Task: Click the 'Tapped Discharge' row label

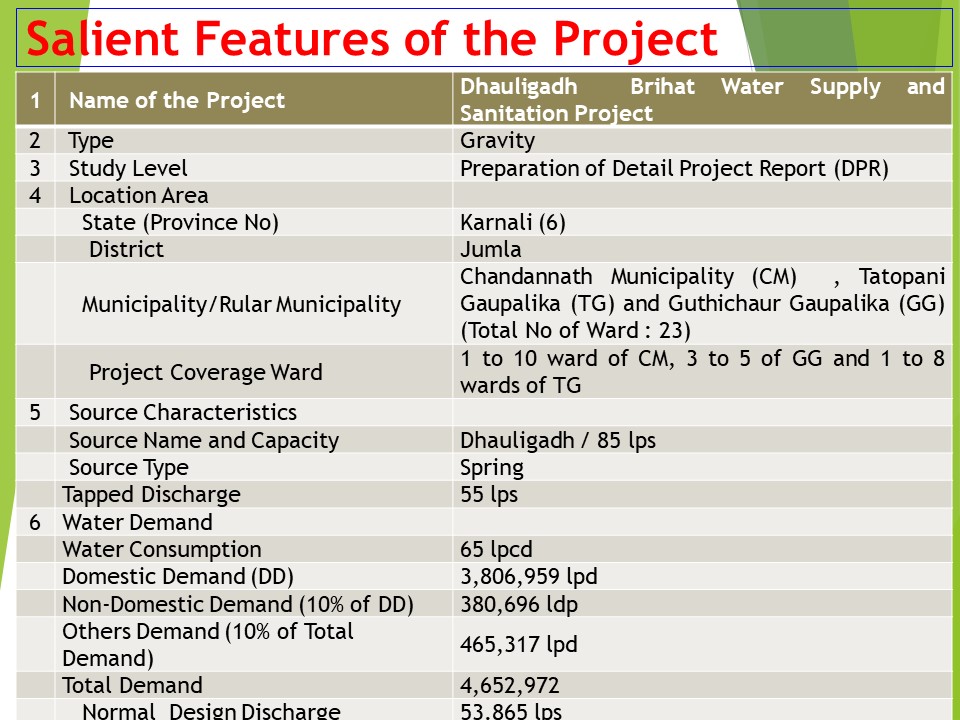Action: click(151, 494)
